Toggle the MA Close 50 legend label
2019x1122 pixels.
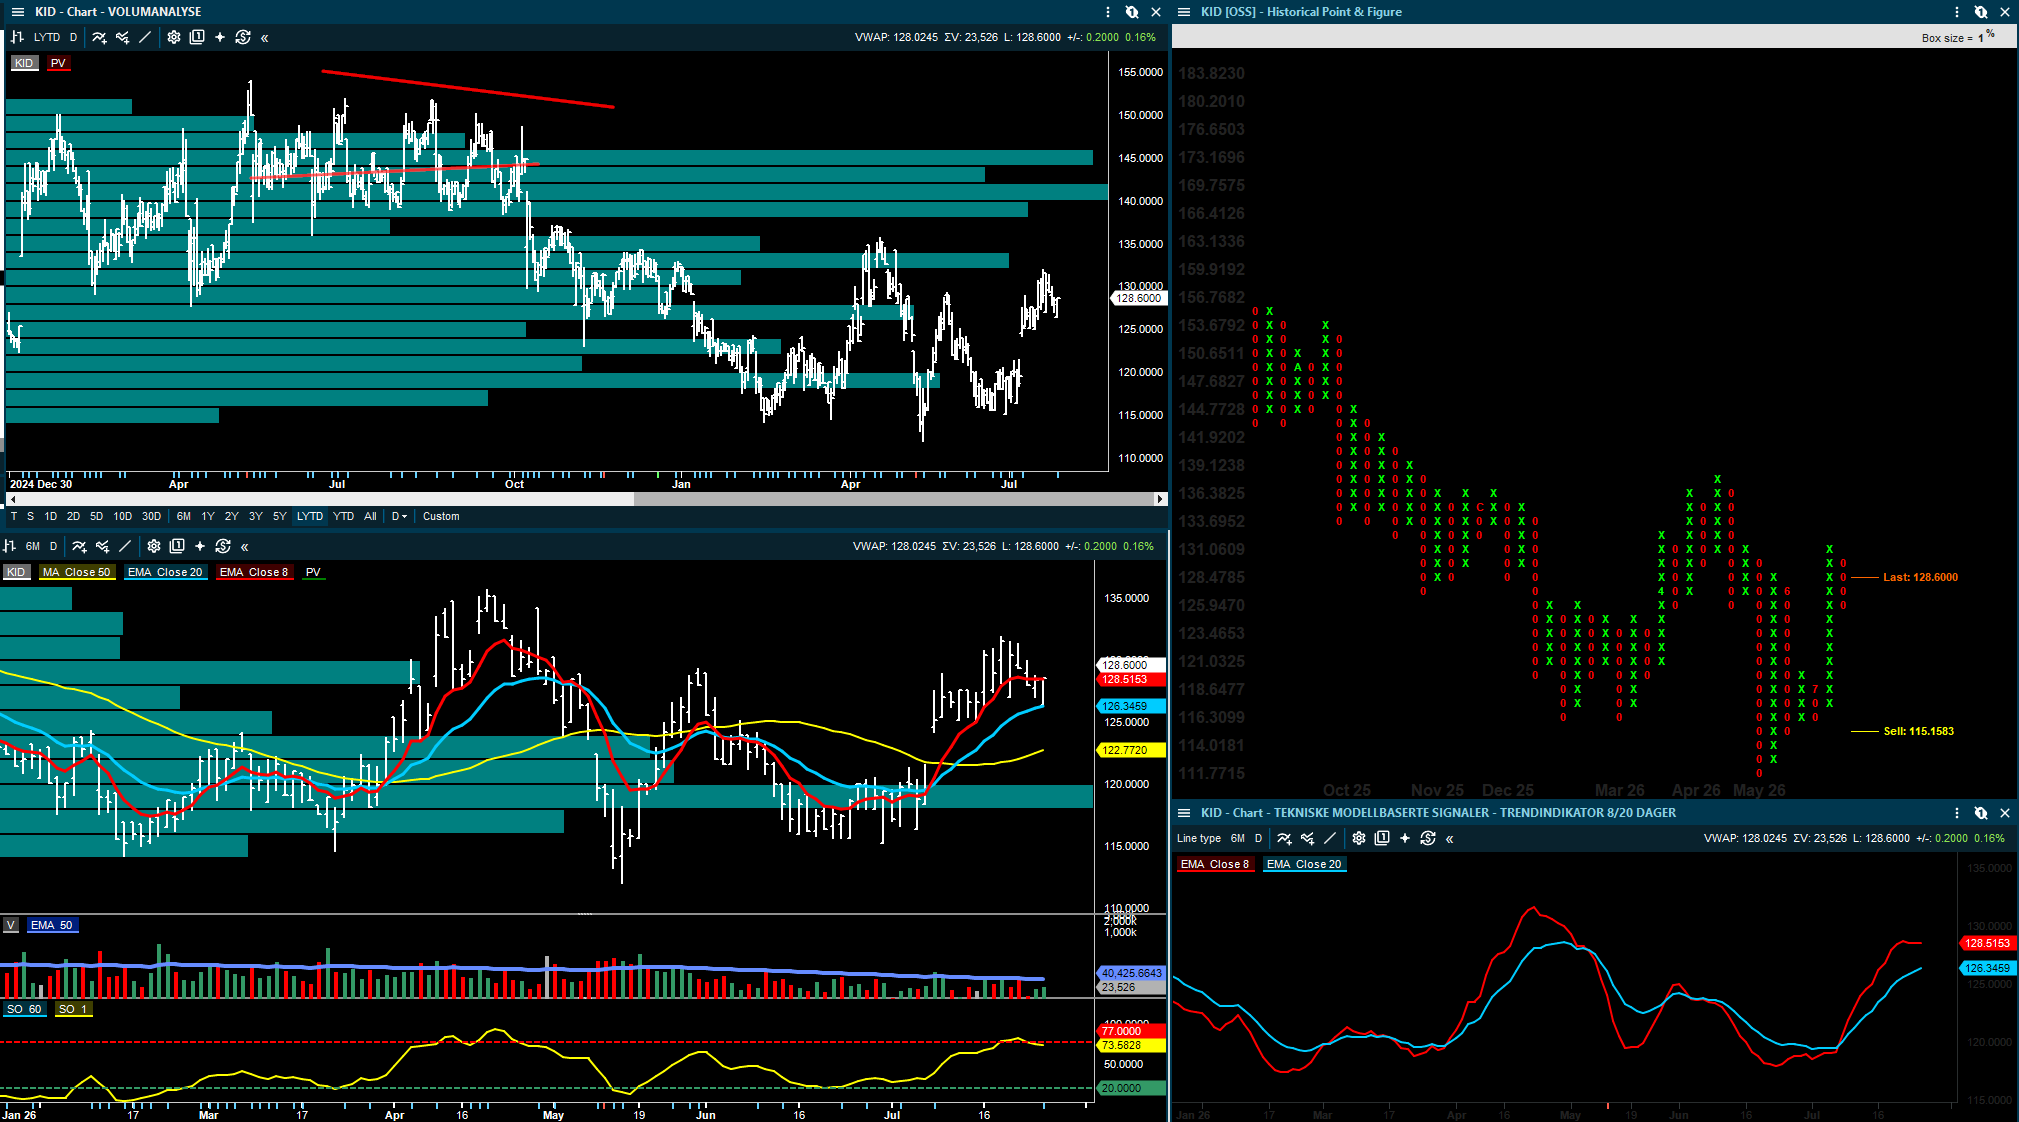pos(77,572)
